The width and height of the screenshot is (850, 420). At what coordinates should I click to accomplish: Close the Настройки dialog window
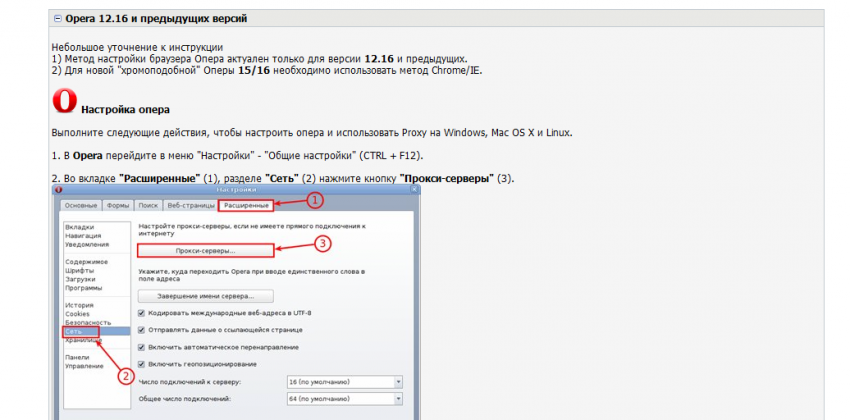[x=416, y=188]
